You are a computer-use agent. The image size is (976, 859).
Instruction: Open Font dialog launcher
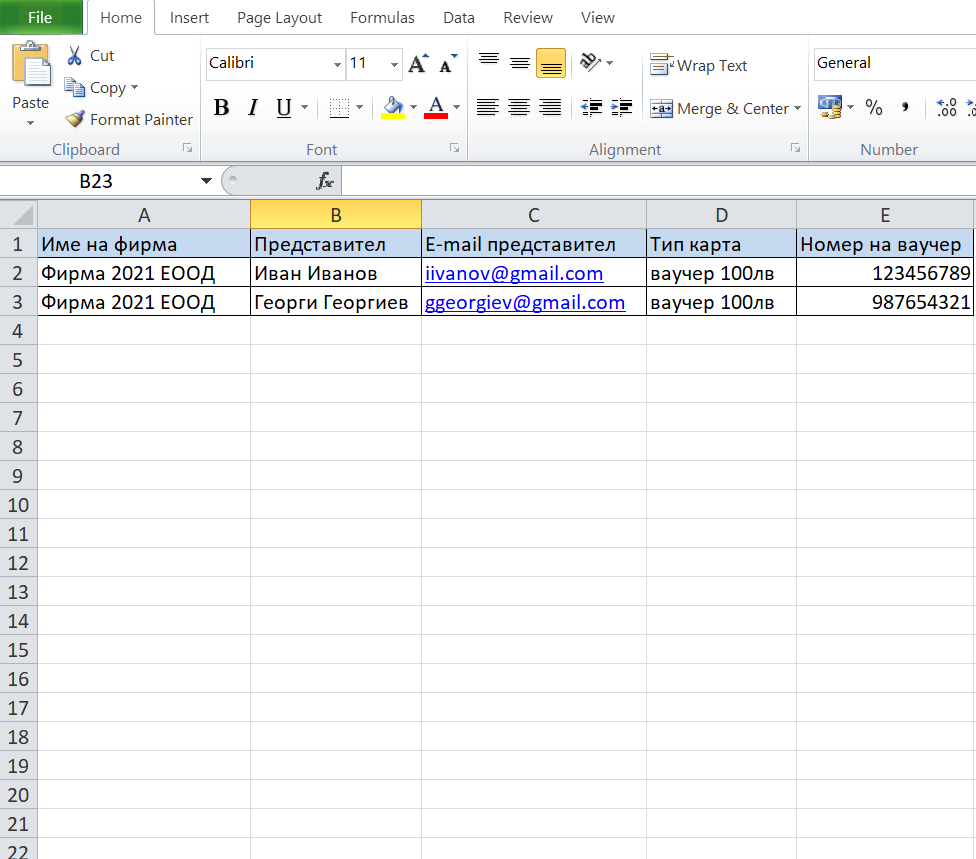point(454,148)
